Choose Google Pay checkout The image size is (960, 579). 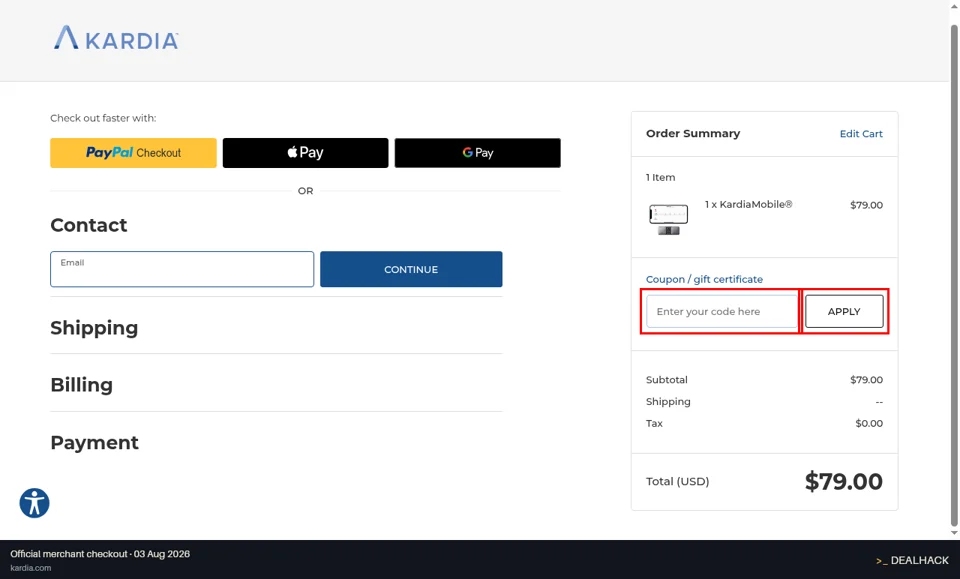pyautogui.click(x=478, y=153)
